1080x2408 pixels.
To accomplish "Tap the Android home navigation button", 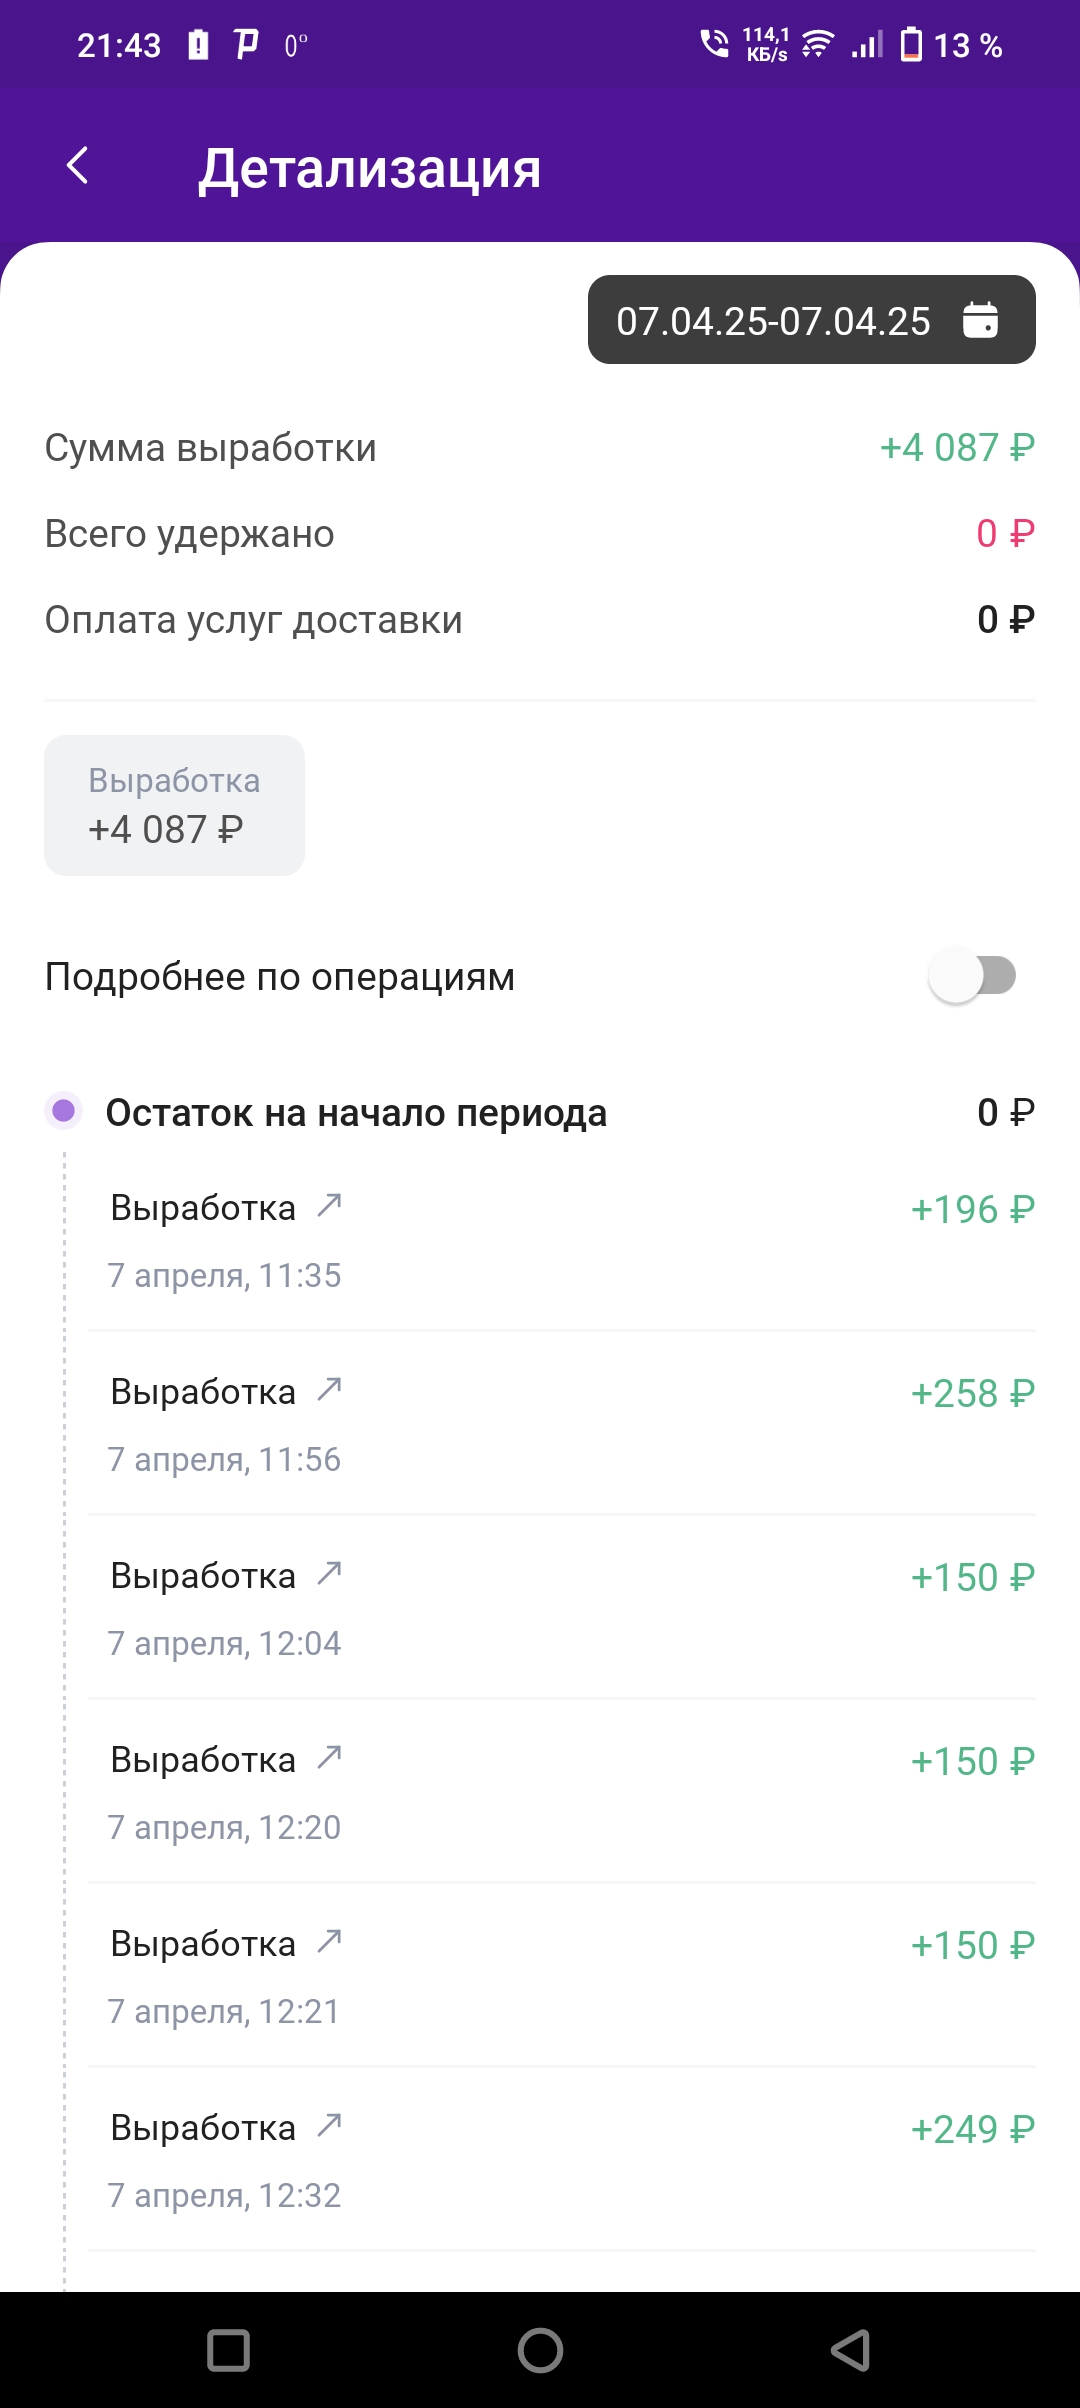I will [540, 2350].
